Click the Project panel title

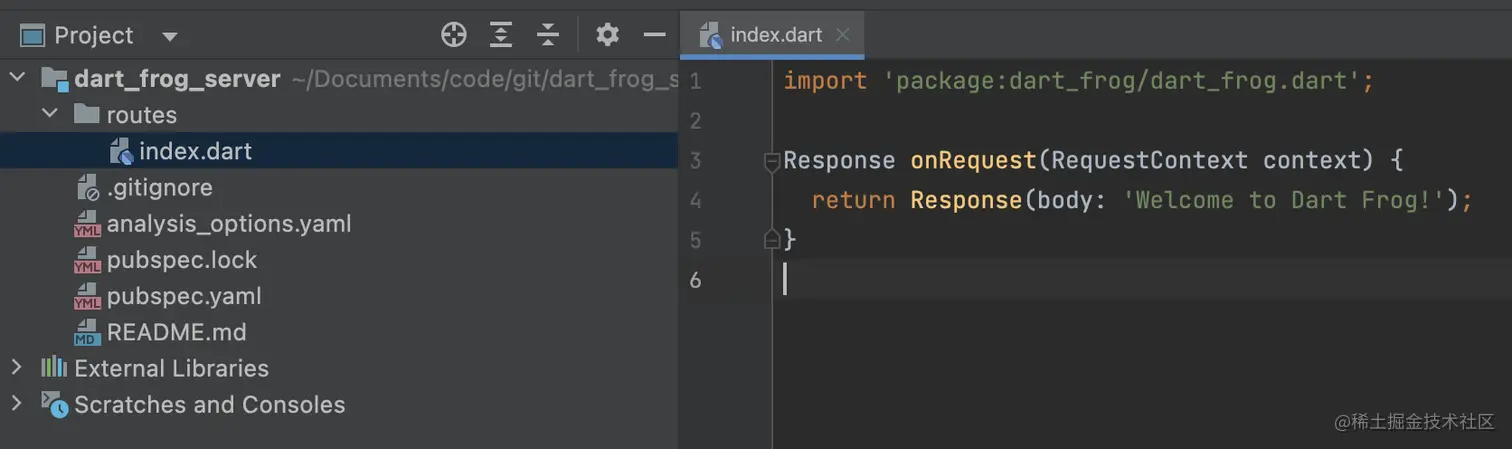tap(94, 36)
